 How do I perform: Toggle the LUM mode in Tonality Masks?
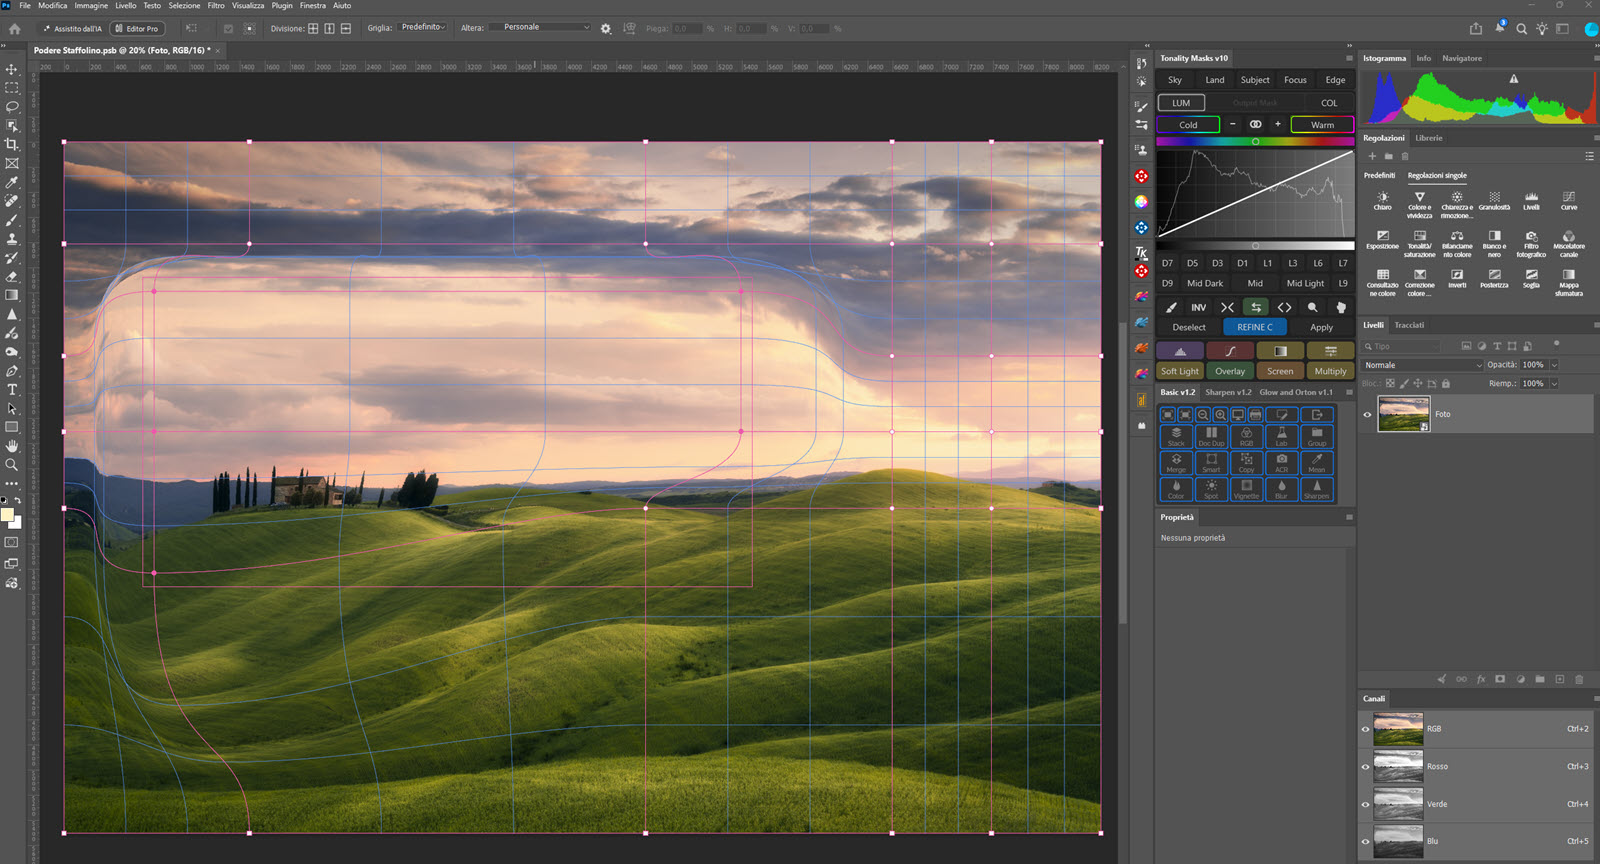[x=1181, y=103]
